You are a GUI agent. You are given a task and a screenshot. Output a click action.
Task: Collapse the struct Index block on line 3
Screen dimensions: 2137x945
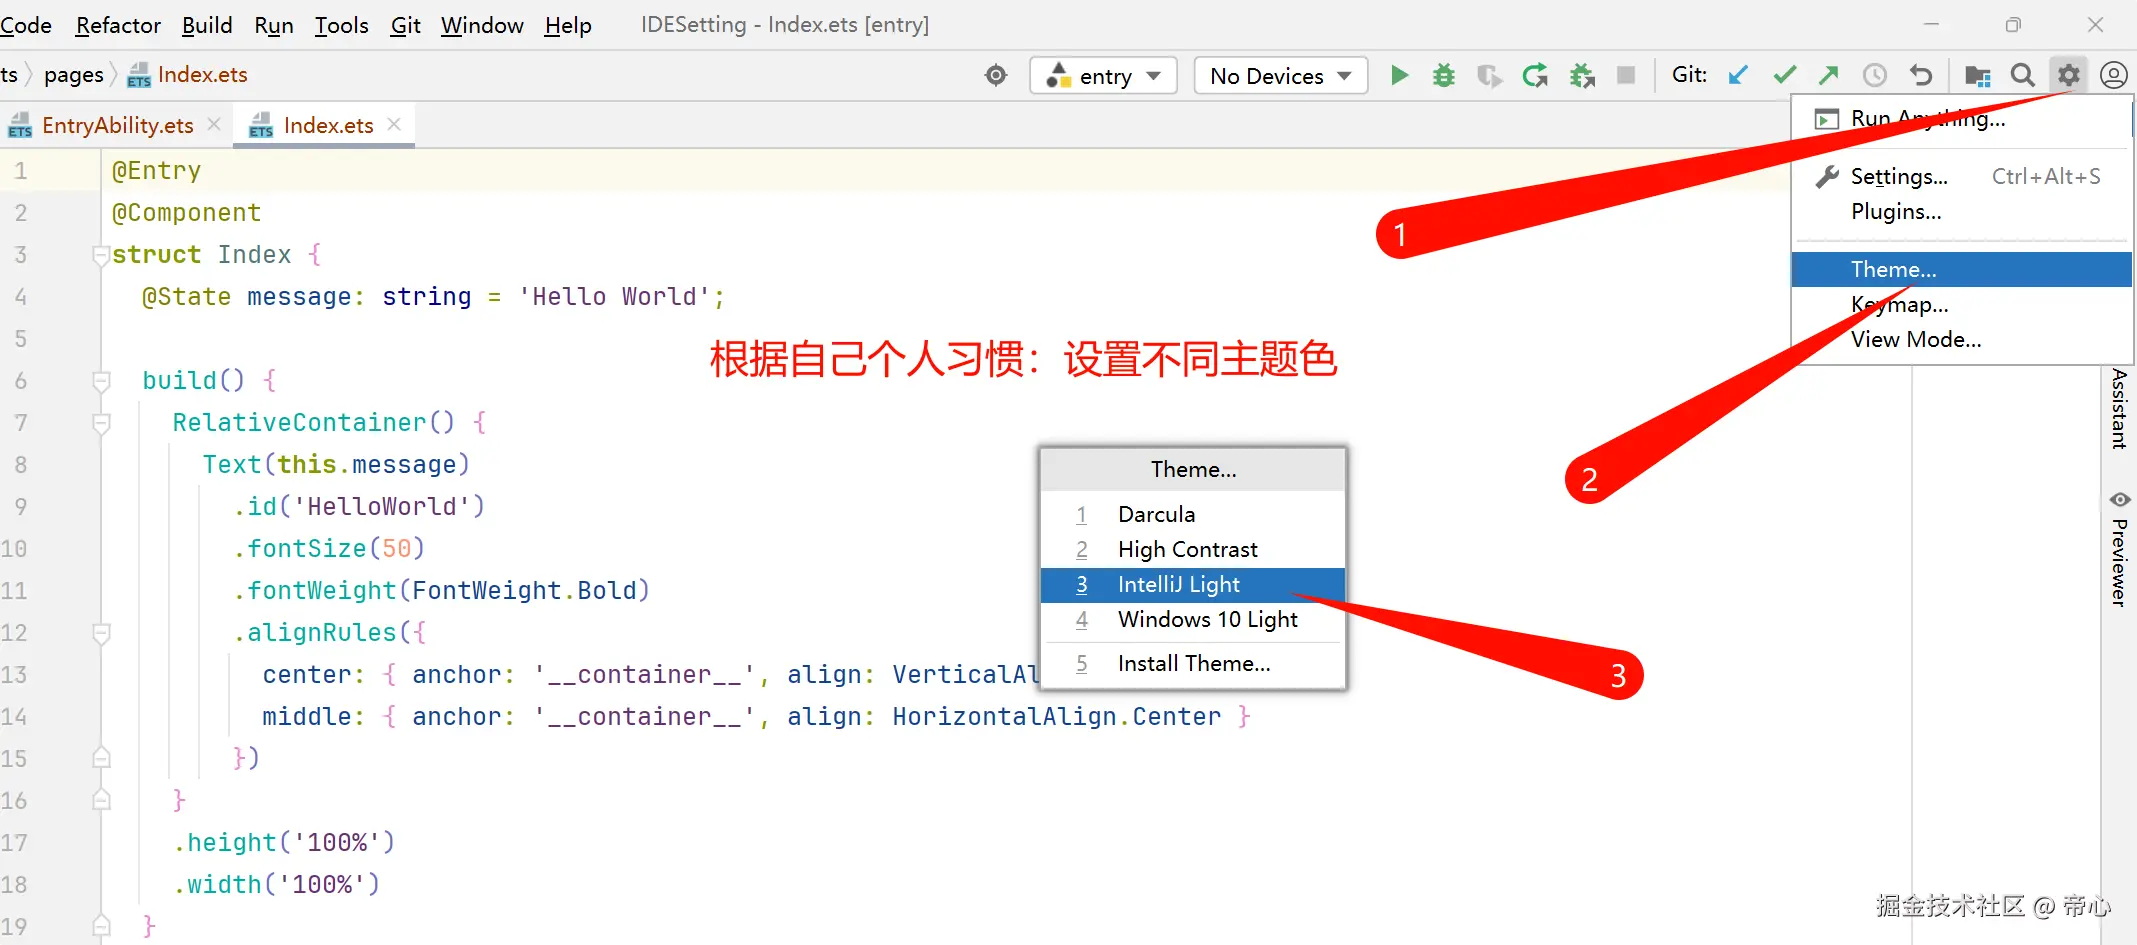(101, 255)
